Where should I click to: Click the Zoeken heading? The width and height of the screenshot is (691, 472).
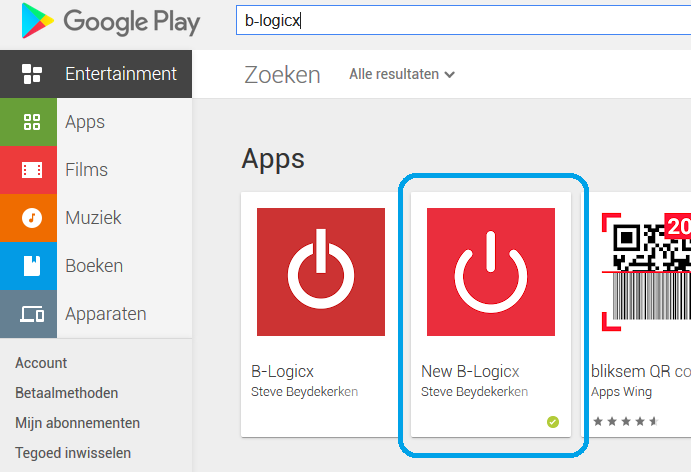282,74
